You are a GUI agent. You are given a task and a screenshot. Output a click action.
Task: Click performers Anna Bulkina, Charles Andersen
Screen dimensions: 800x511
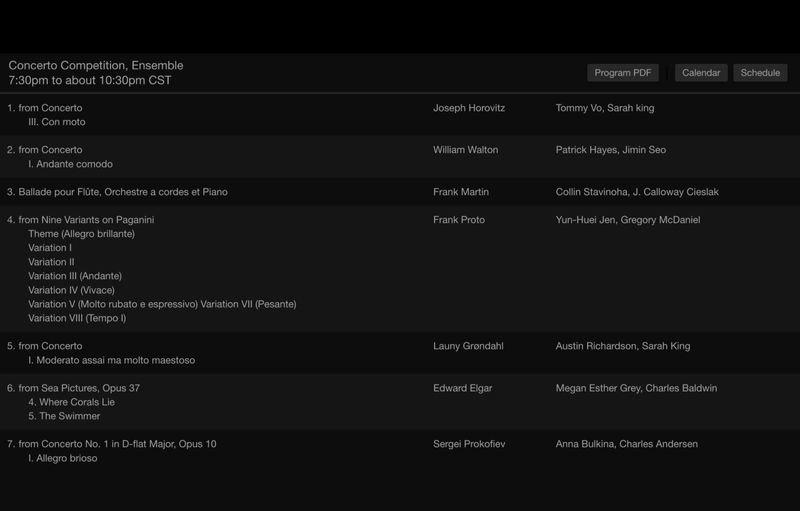[627, 444]
